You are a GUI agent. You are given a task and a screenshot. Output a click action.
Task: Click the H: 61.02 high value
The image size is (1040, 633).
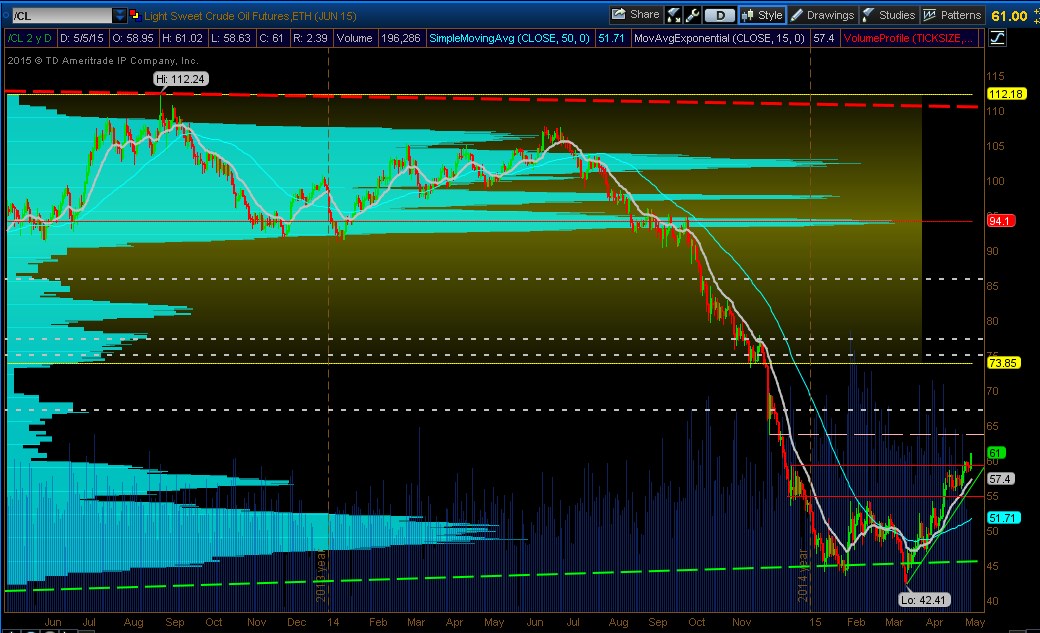[x=182, y=38]
